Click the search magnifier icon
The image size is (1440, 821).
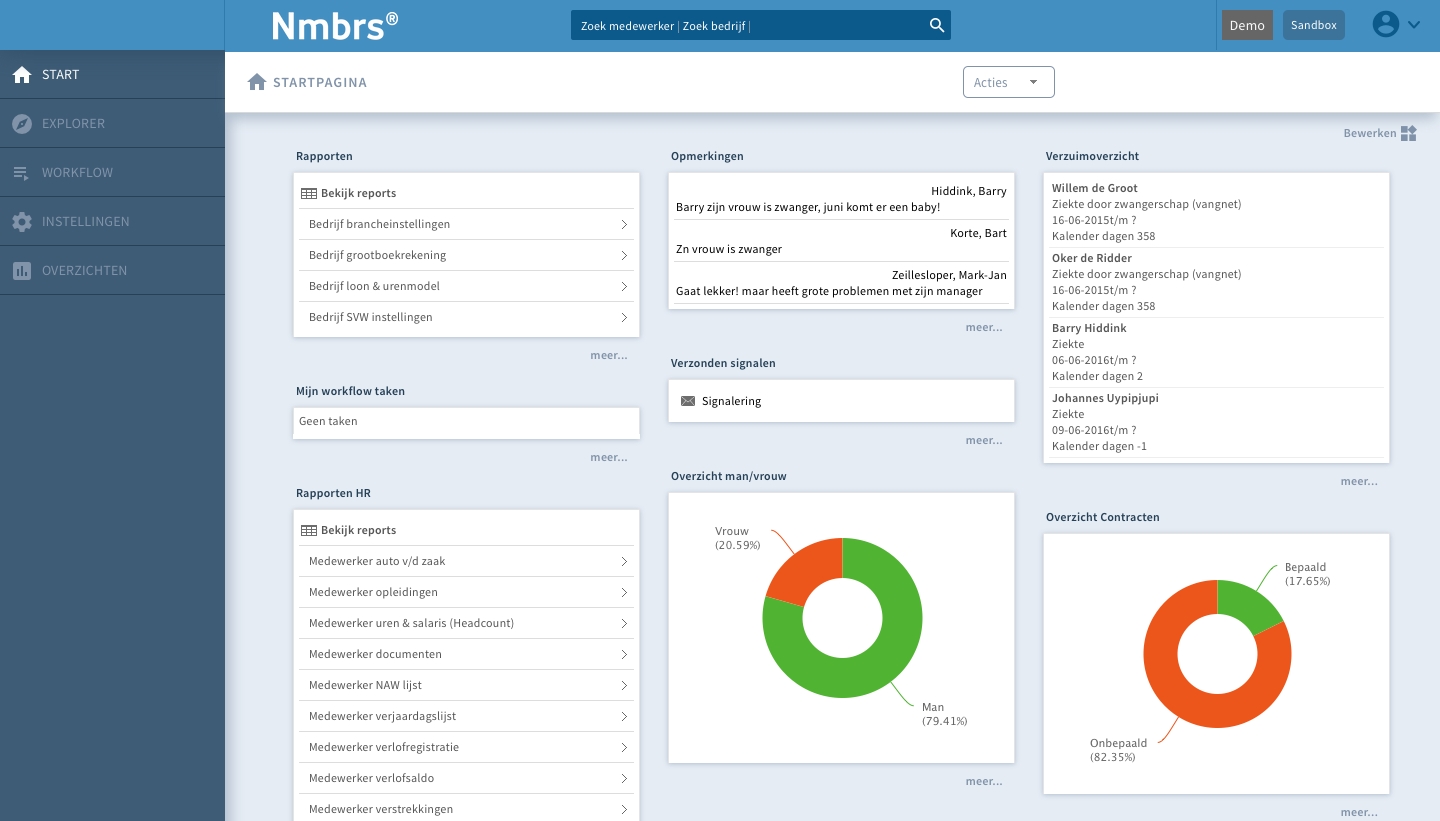(x=937, y=26)
